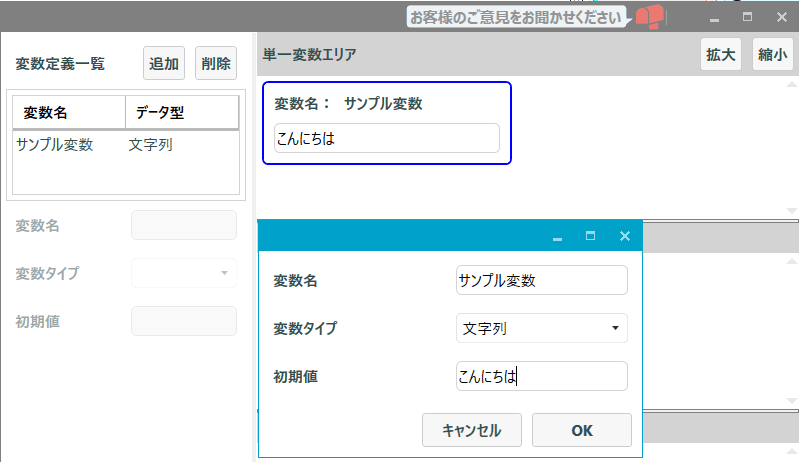
Task: Open the お客様のご意見をお聞かせください feedback banner
Action: pyautogui.click(x=516, y=17)
